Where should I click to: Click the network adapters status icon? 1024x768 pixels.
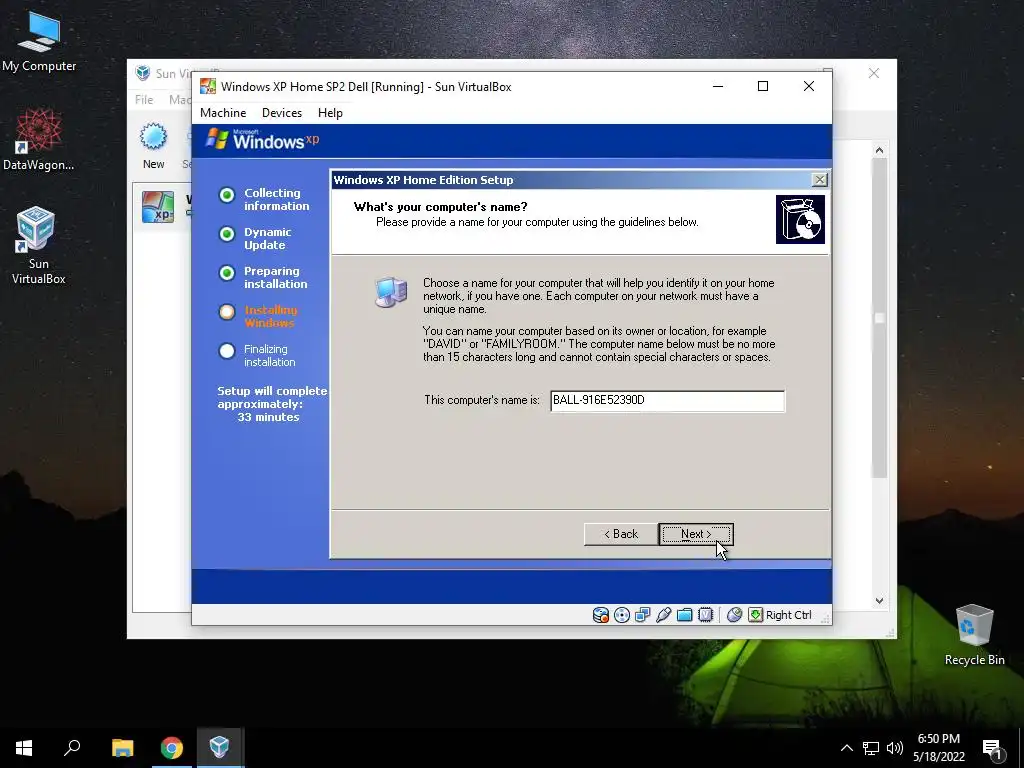pyautogui.click(x=643, y=615)
